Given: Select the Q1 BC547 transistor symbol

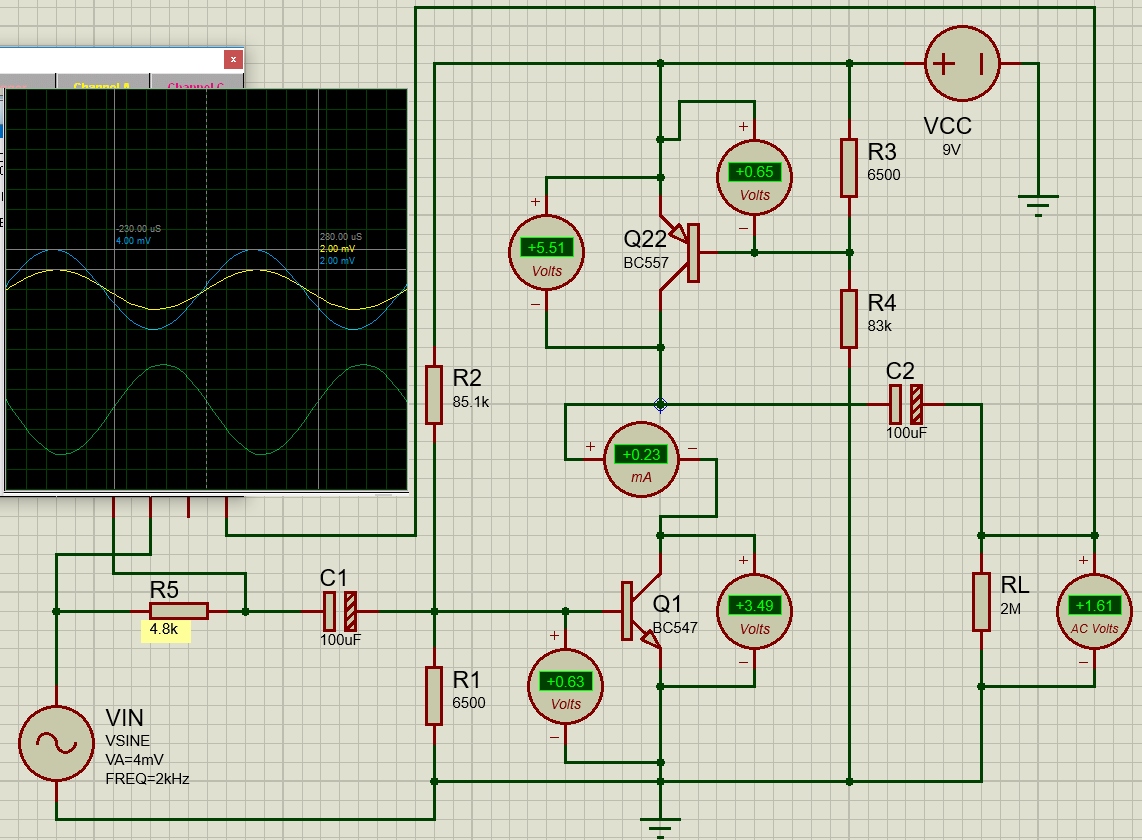Looking at the screenshot, I should click(x=642, y=611).
